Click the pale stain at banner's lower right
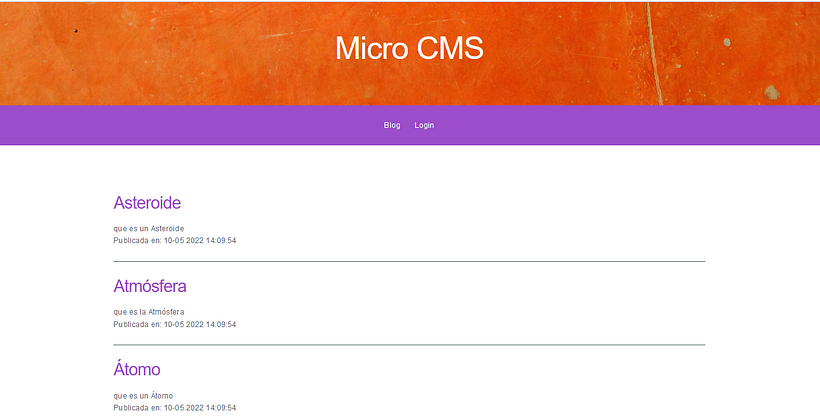 pos(772,93)
